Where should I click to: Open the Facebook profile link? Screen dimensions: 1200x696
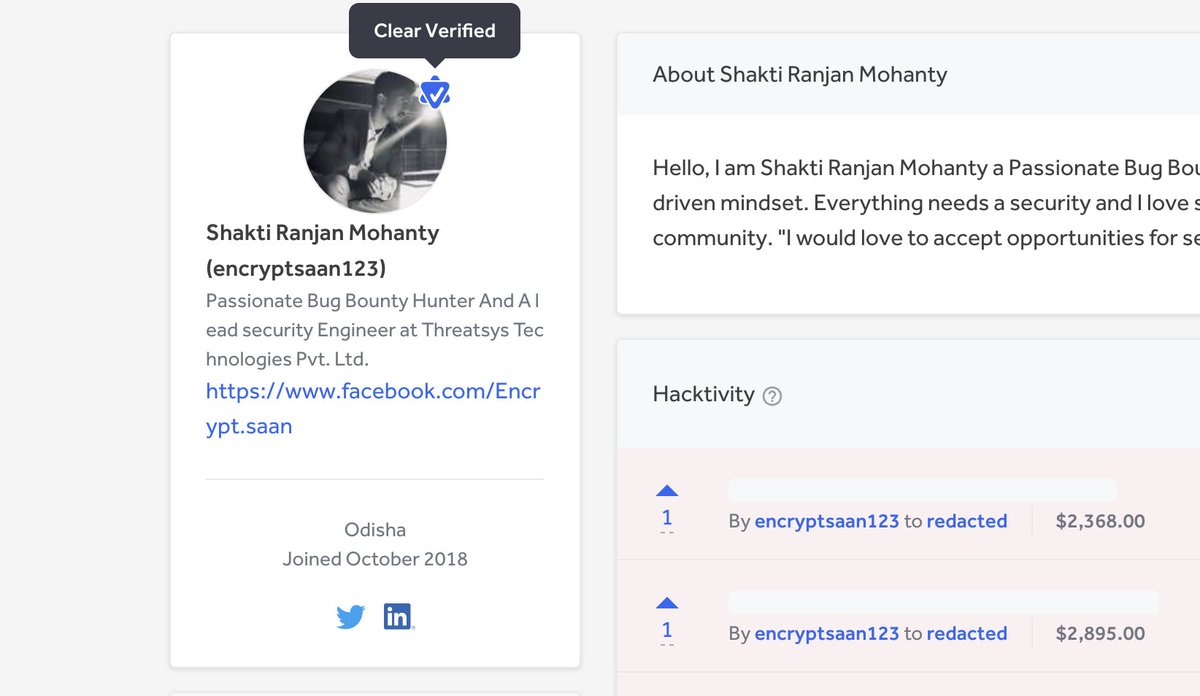click(x=373, y=391)
